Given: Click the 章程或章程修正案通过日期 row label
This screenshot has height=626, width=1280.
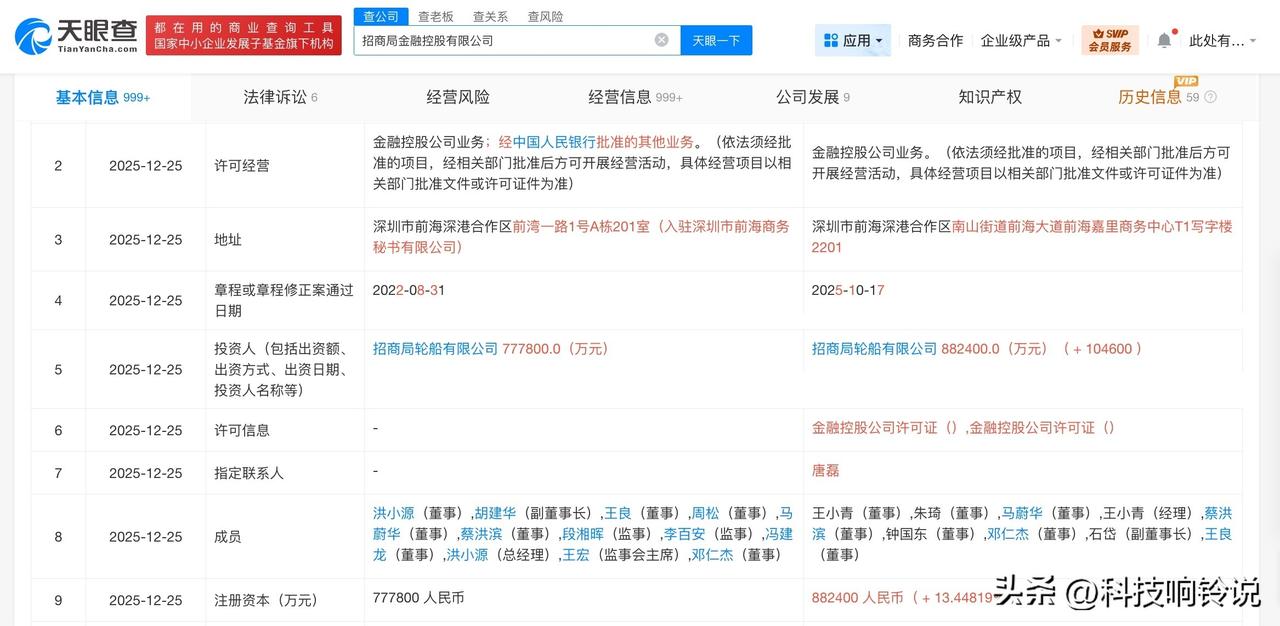Looking at the screenshot, I should pos(284,300).
